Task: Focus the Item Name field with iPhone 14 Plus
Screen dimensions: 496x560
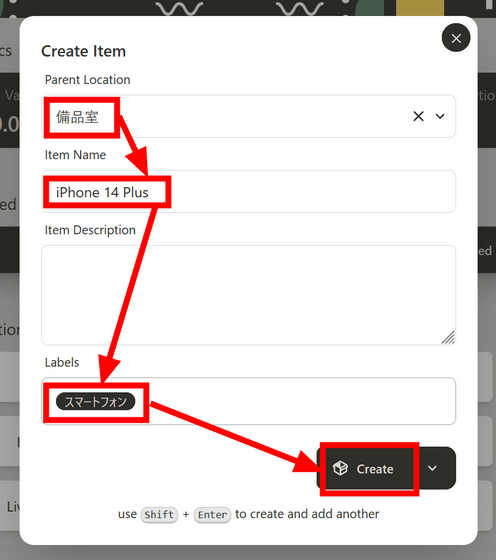Action: pyautogui.click(x=249, y=191)
